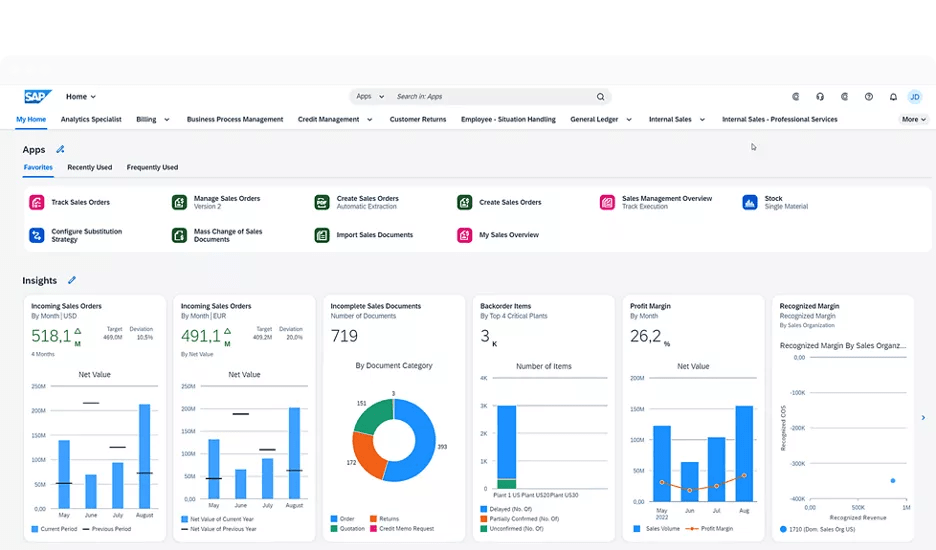Open the help question mark icon
Image resolution: width=936 pixels, height=550 pixels.
[x=868, y=97]
